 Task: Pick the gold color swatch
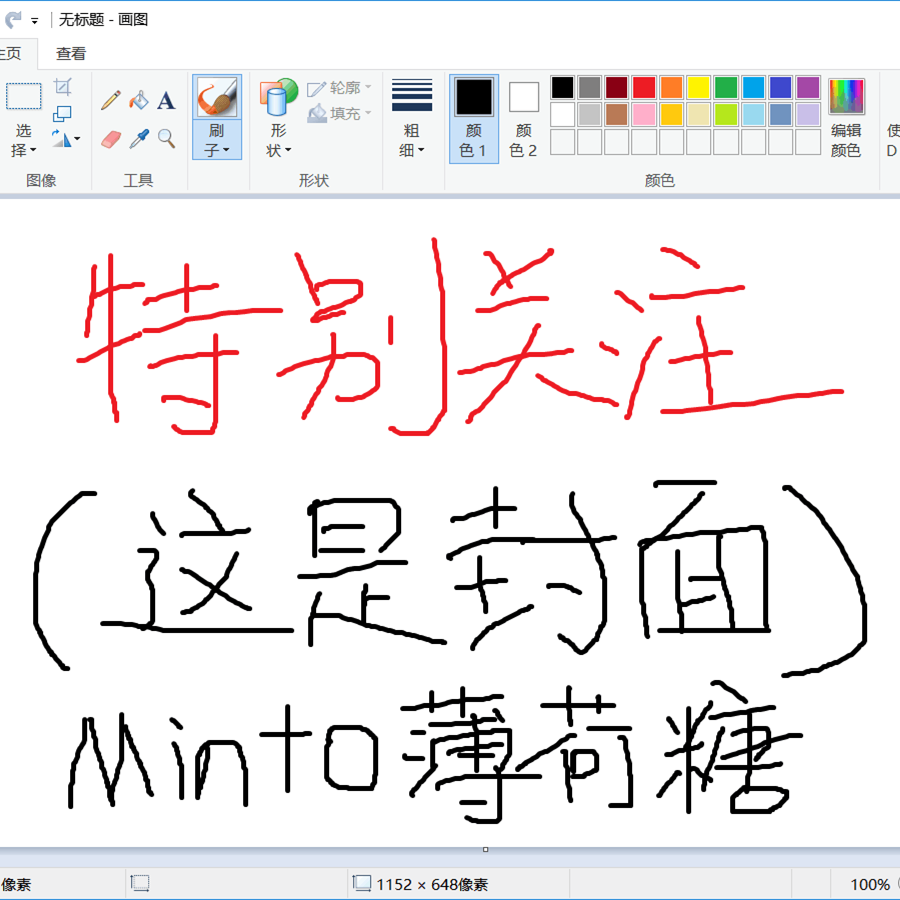(671, 115)
